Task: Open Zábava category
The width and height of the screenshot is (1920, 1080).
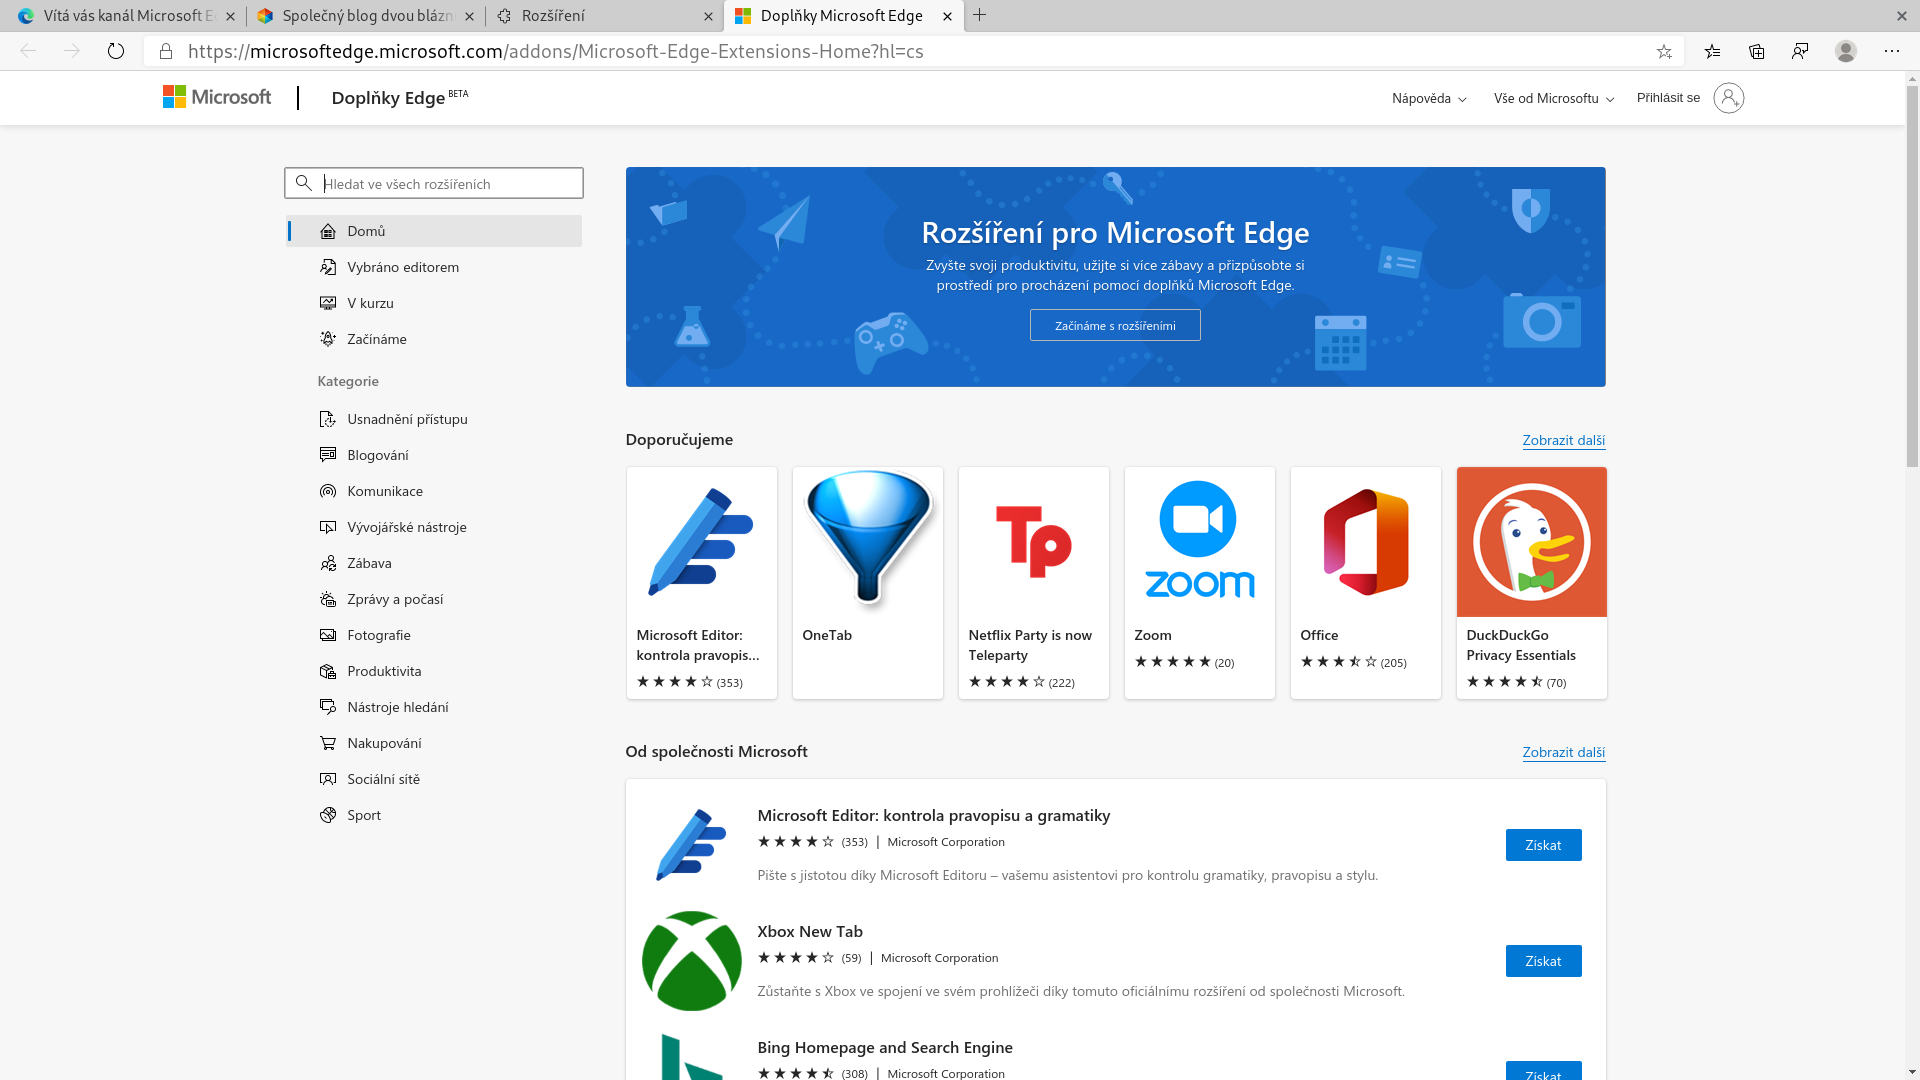Action: pos(434,563)
